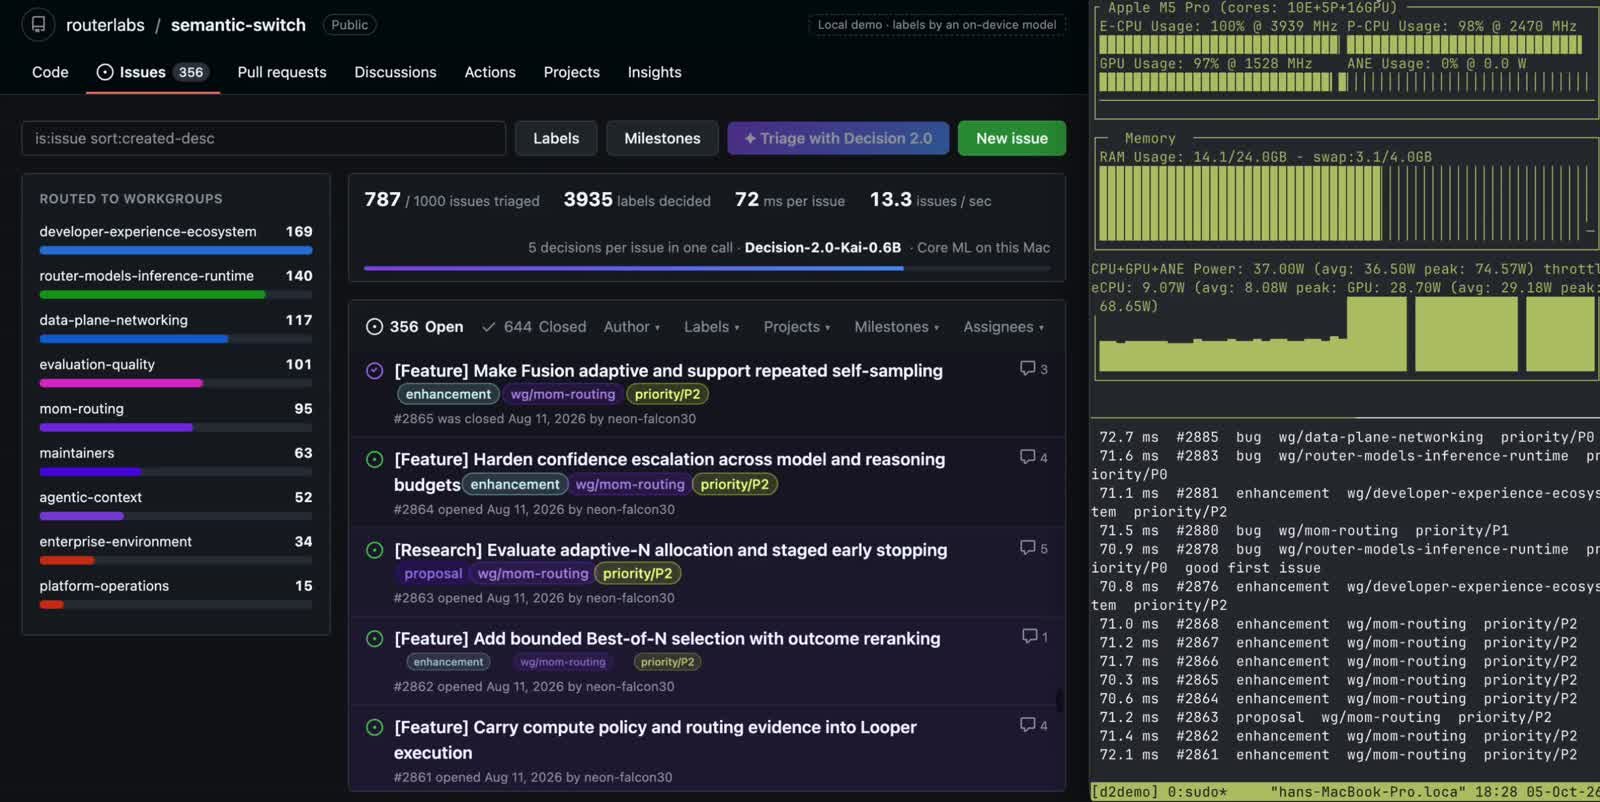Click the priority/P2 label on Evaluate adaptive-N issue
Viewport: 1600px width, 802px height.
click(x=637, y=573)
